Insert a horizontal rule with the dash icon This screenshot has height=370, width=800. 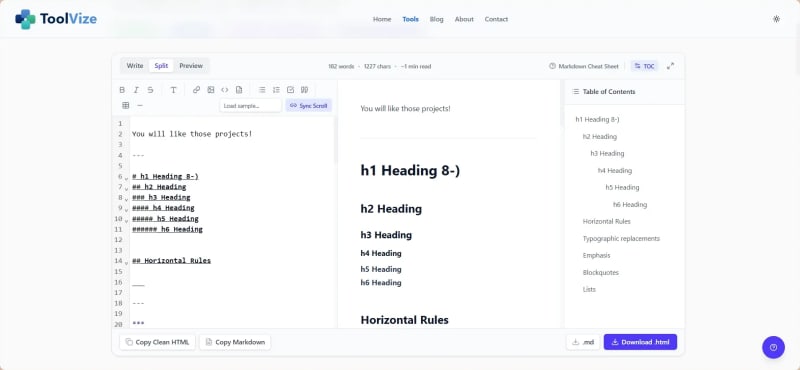pos(140,105)
